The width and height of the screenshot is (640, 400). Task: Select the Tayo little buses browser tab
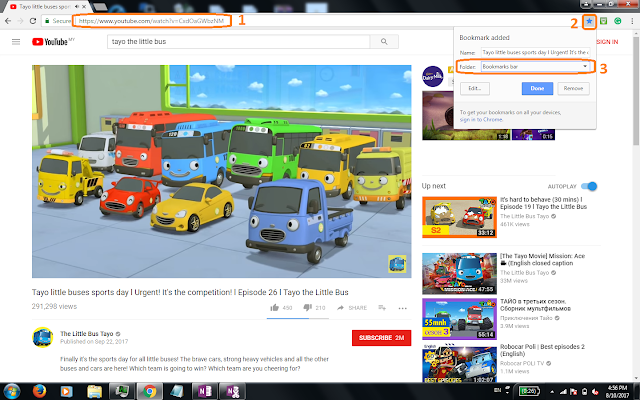(49, 7)
